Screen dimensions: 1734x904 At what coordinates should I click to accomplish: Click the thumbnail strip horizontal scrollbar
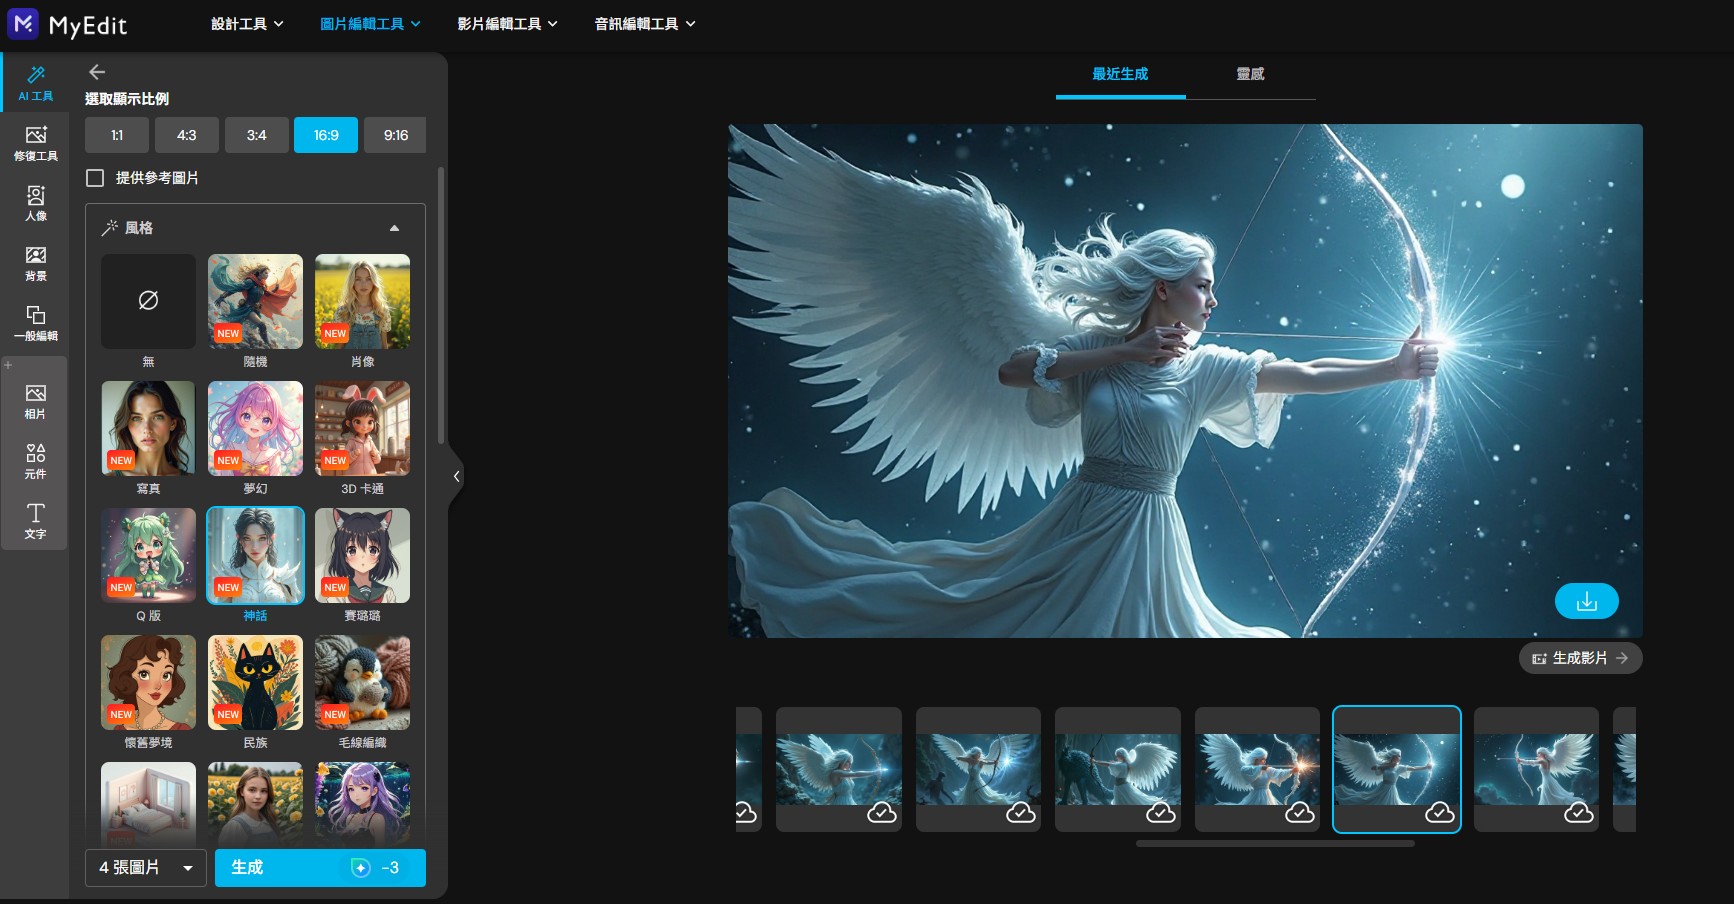[x=1275, y=844]
